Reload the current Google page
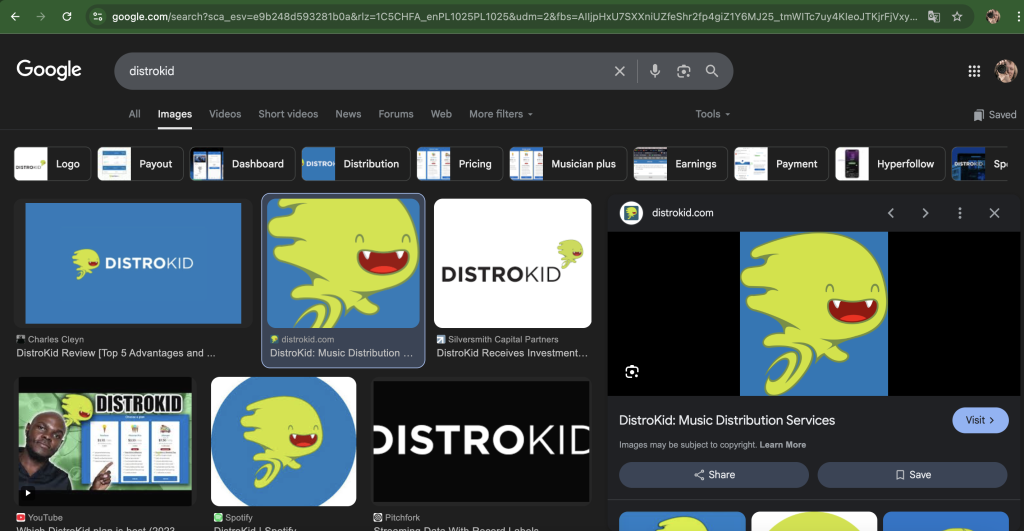This screenshot has height=531, width=1024. tap(67, 16)
